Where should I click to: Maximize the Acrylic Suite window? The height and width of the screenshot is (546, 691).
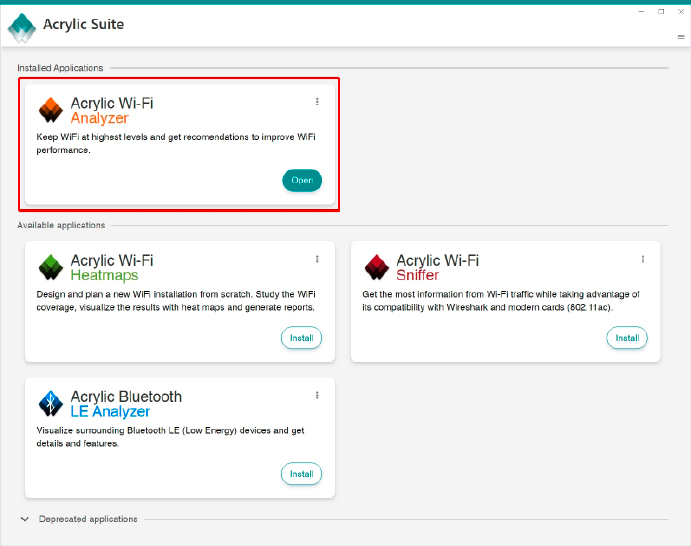661,11
